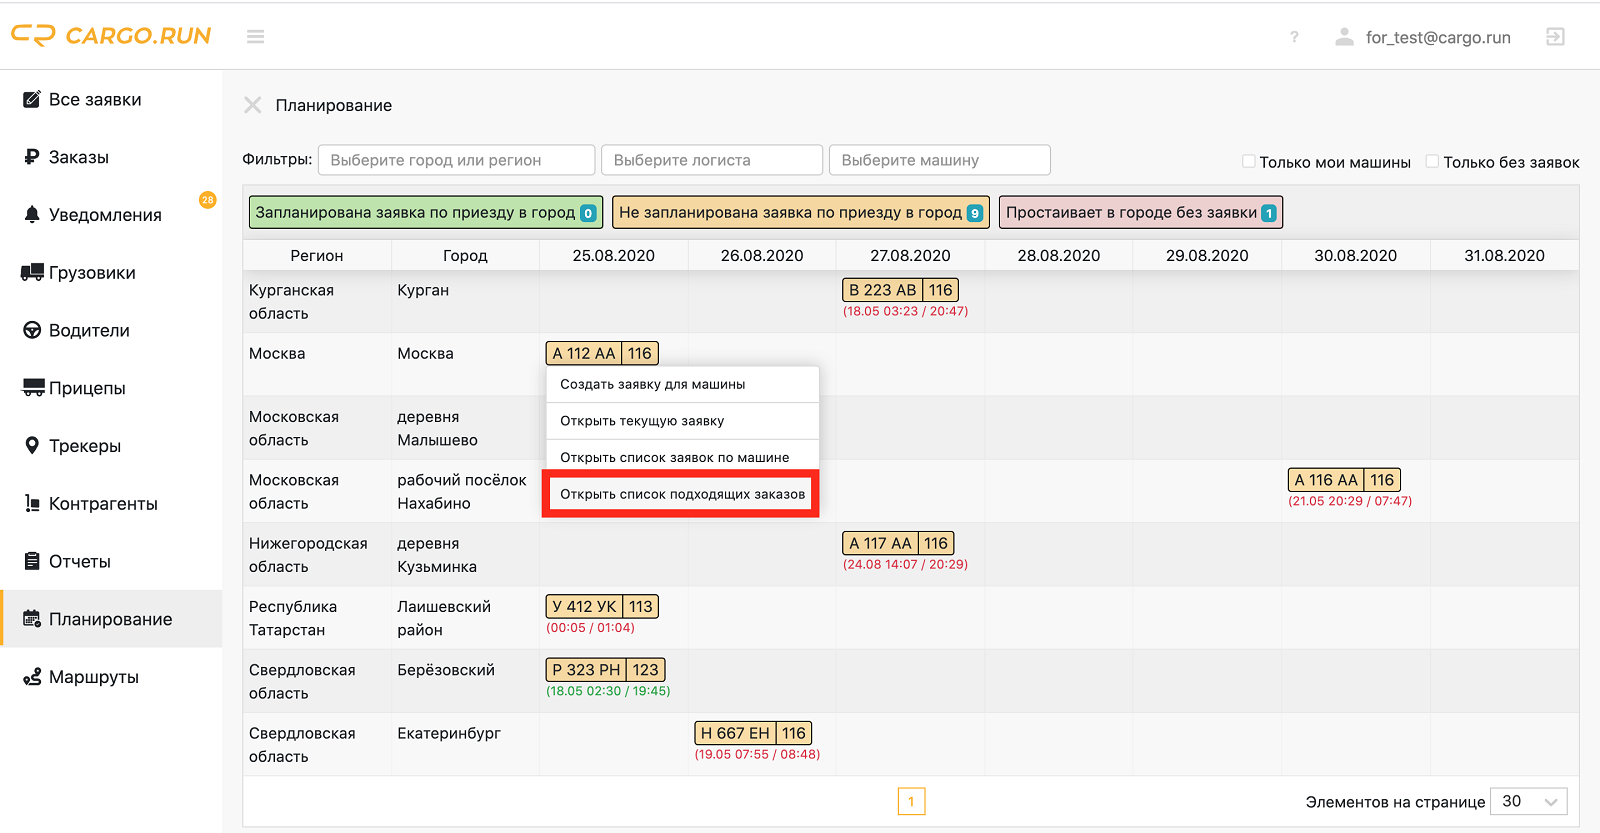Open the hamburger menu icon
Screen dimensions: 1600x833
click(256, 37)
